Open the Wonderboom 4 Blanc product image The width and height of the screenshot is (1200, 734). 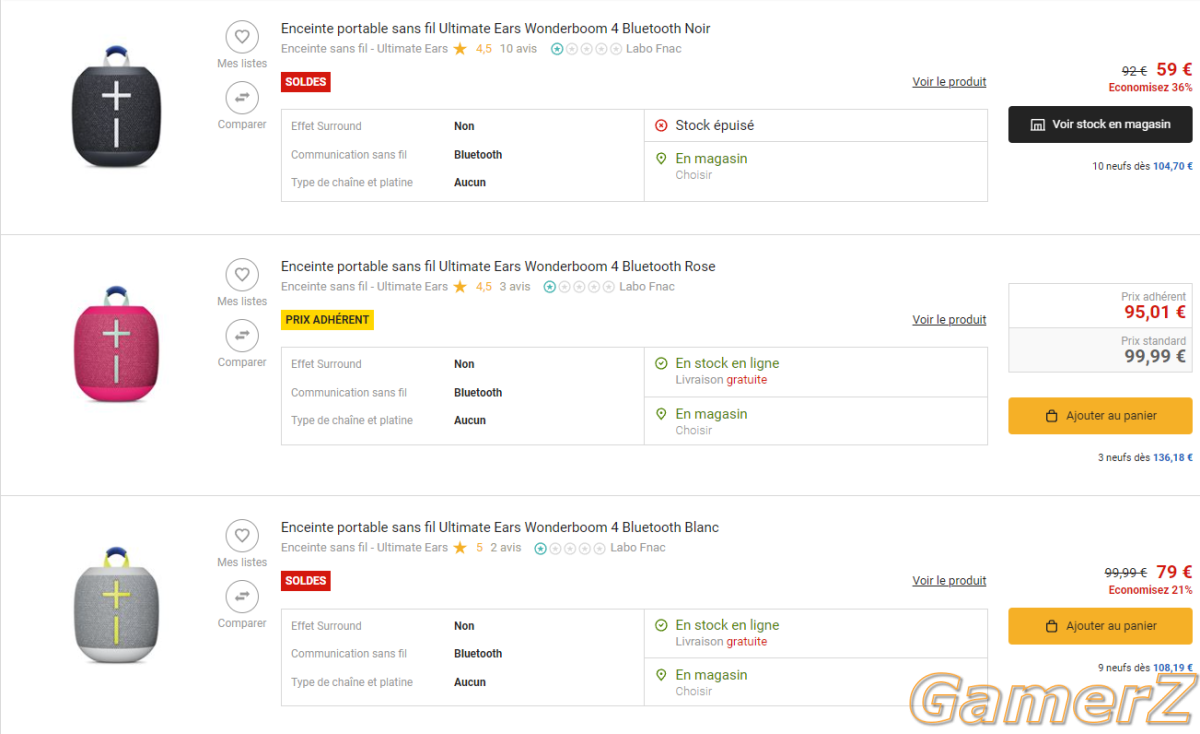pos(116,604)
